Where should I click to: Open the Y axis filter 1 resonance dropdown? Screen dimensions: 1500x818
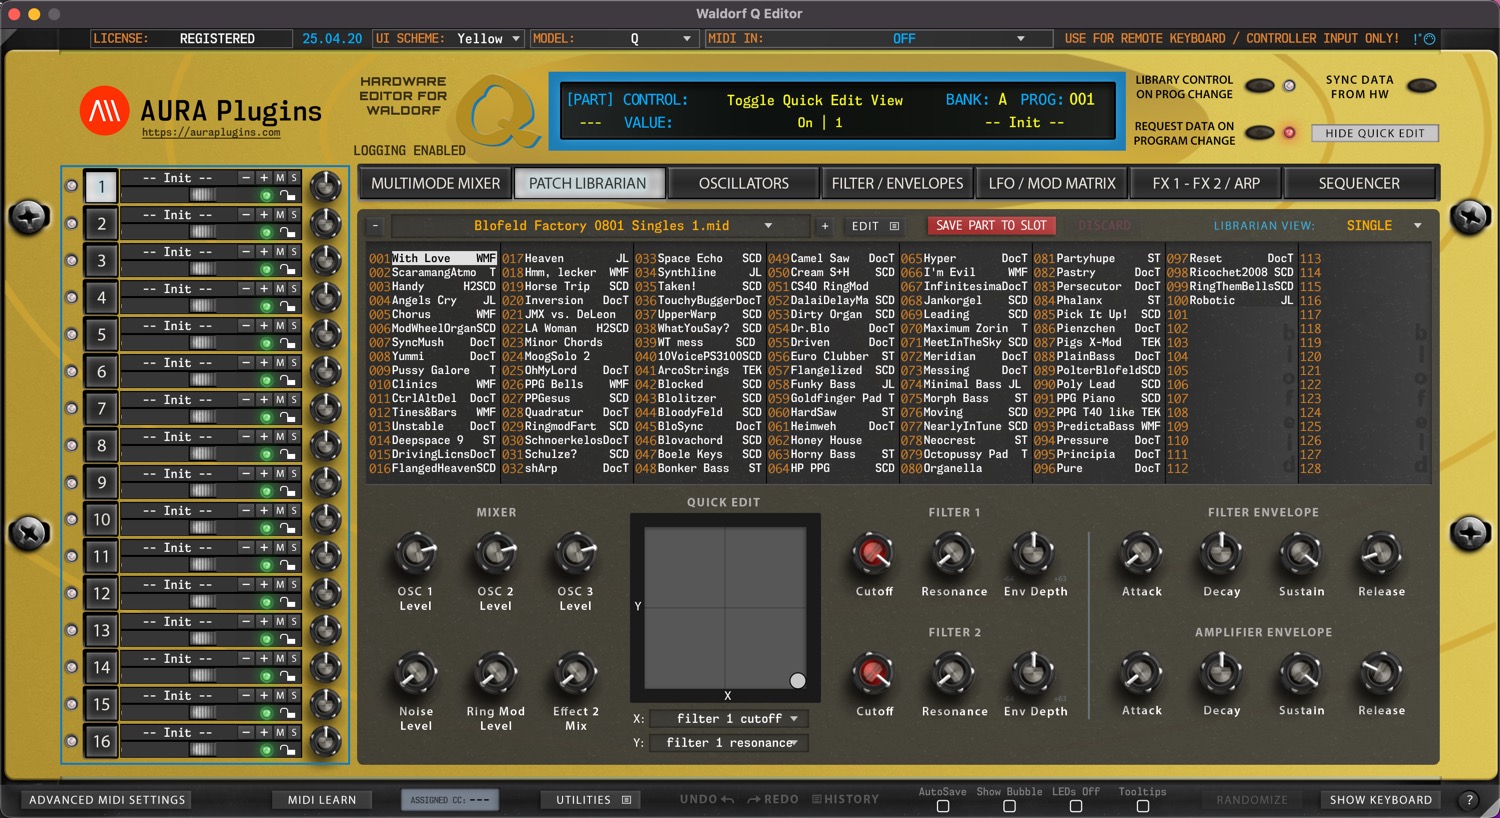[728, 743]
